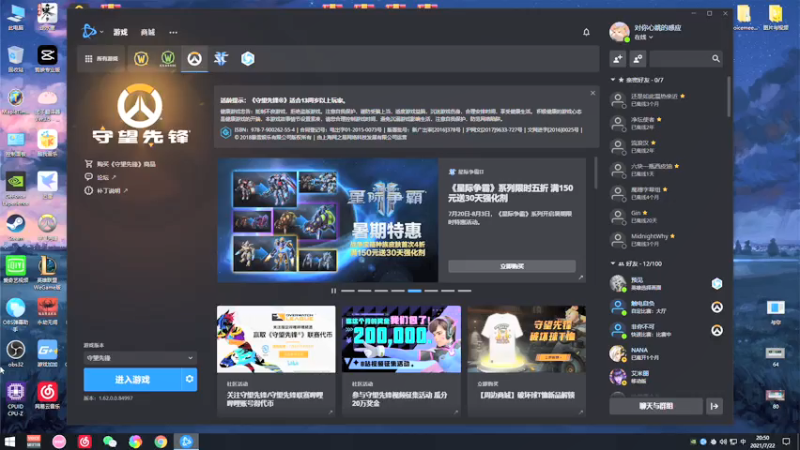Click the add friend icon
The image size is (800, 450).
[x=617, y=59]
